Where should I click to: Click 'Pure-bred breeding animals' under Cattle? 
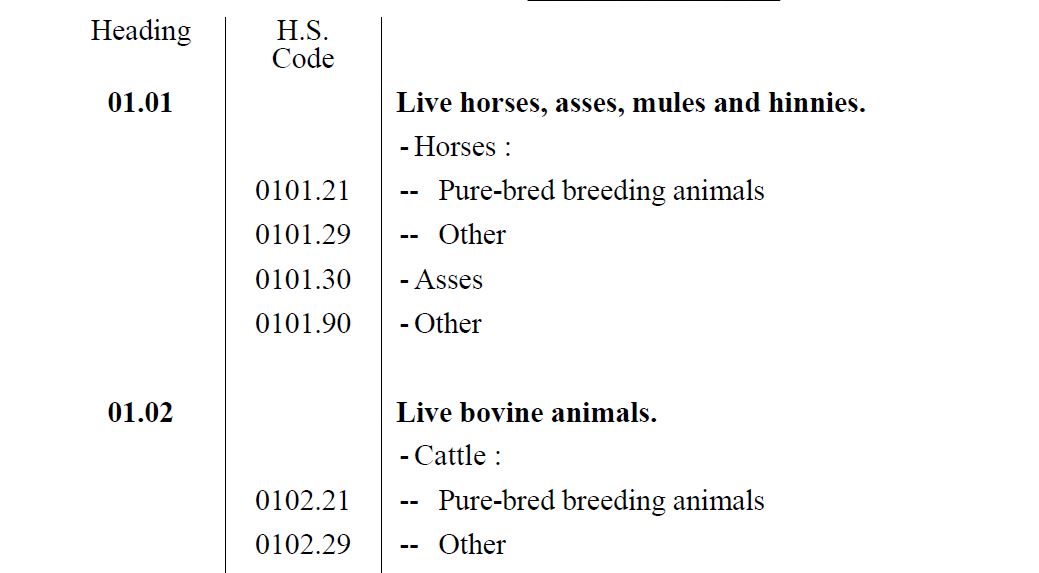(601, 500)
